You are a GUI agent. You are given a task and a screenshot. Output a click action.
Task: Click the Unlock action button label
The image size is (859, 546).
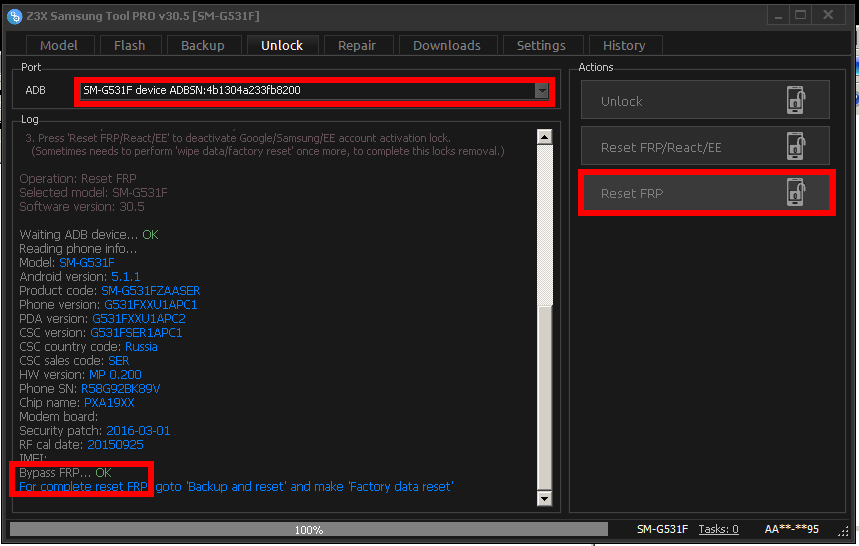point(622,101)
